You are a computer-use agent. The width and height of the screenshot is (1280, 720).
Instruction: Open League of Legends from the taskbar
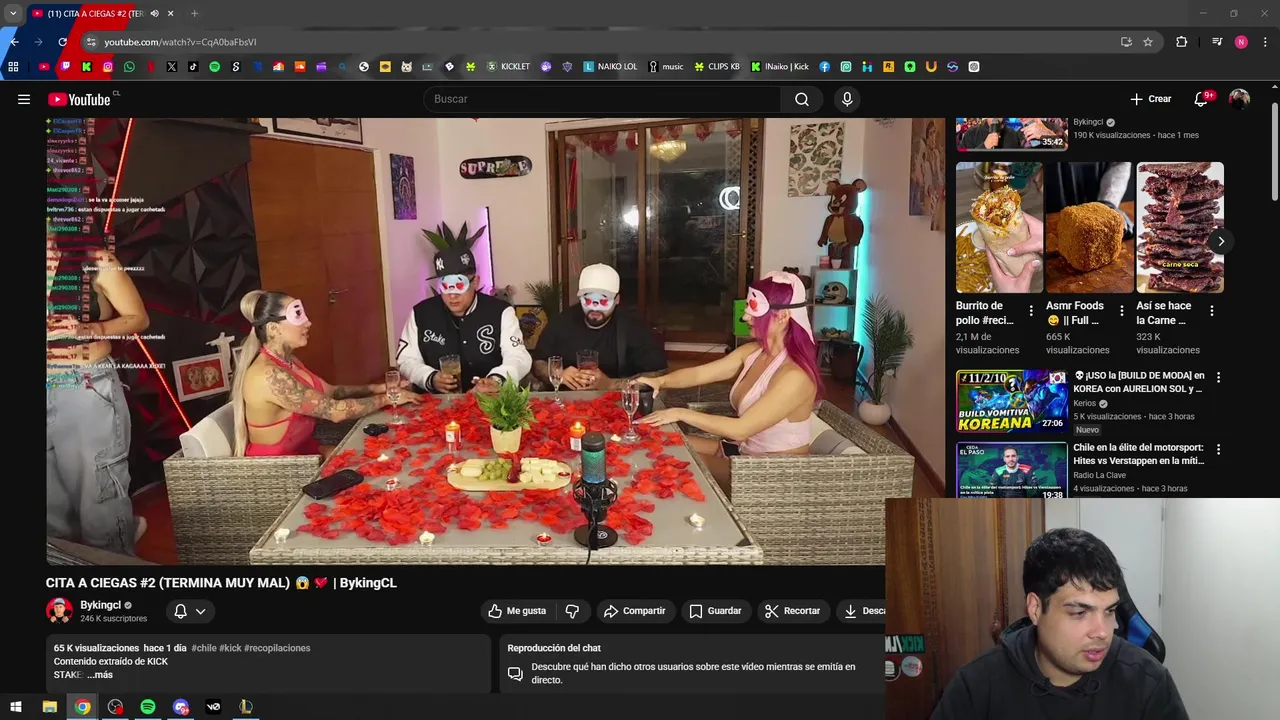point(246,707)
